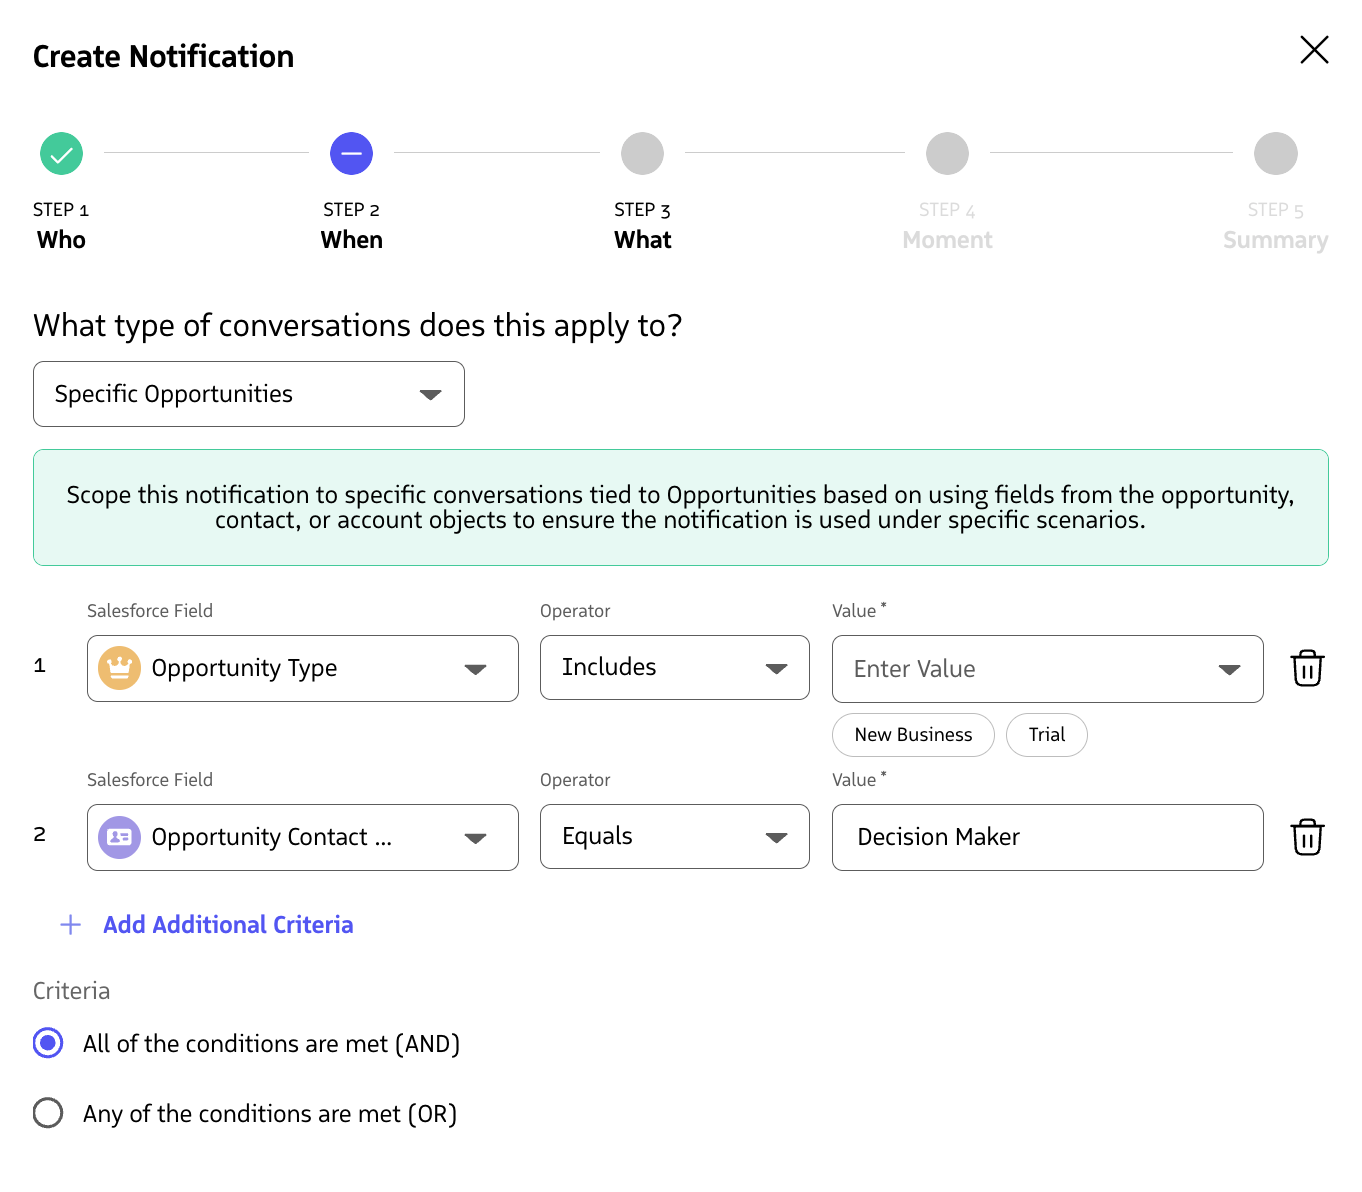Close the Create Notification dialog

pyautogui.click(x=1313, y=50)
